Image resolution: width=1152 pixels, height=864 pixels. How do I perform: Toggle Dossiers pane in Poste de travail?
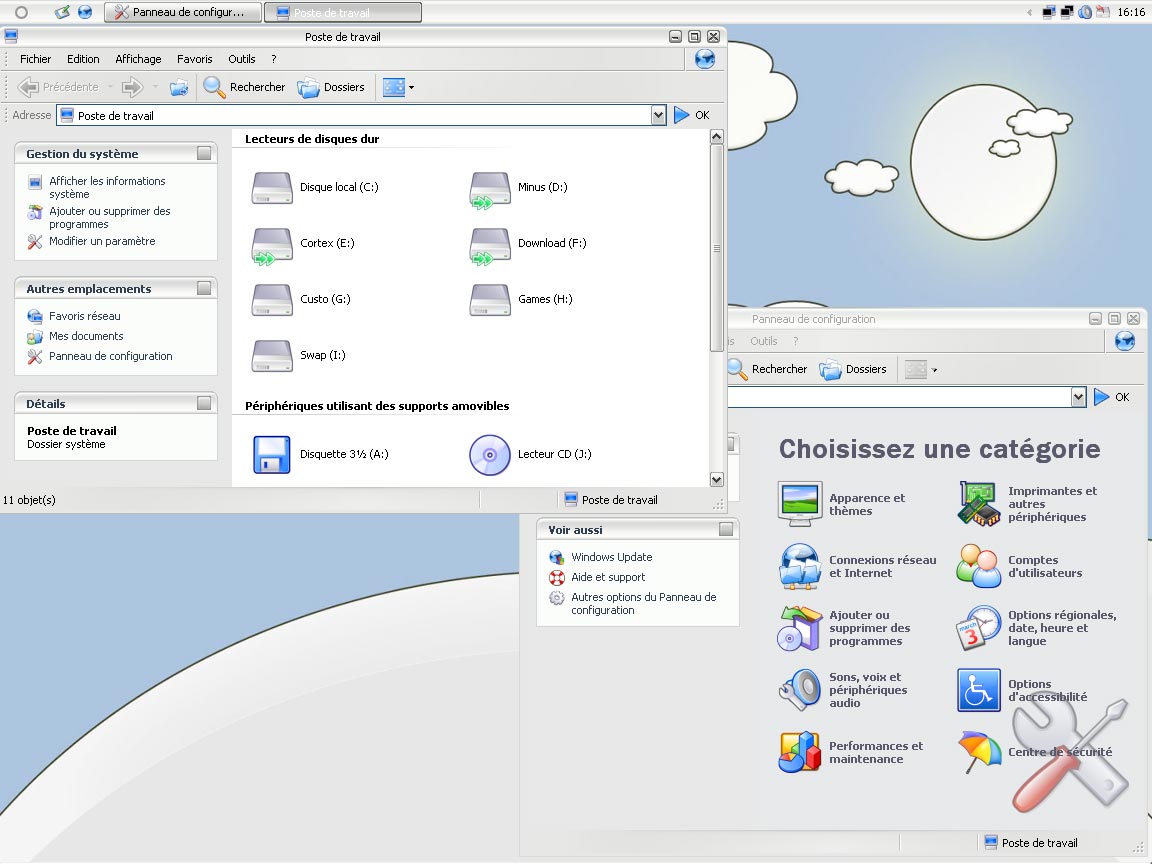(x=331, y=87)
